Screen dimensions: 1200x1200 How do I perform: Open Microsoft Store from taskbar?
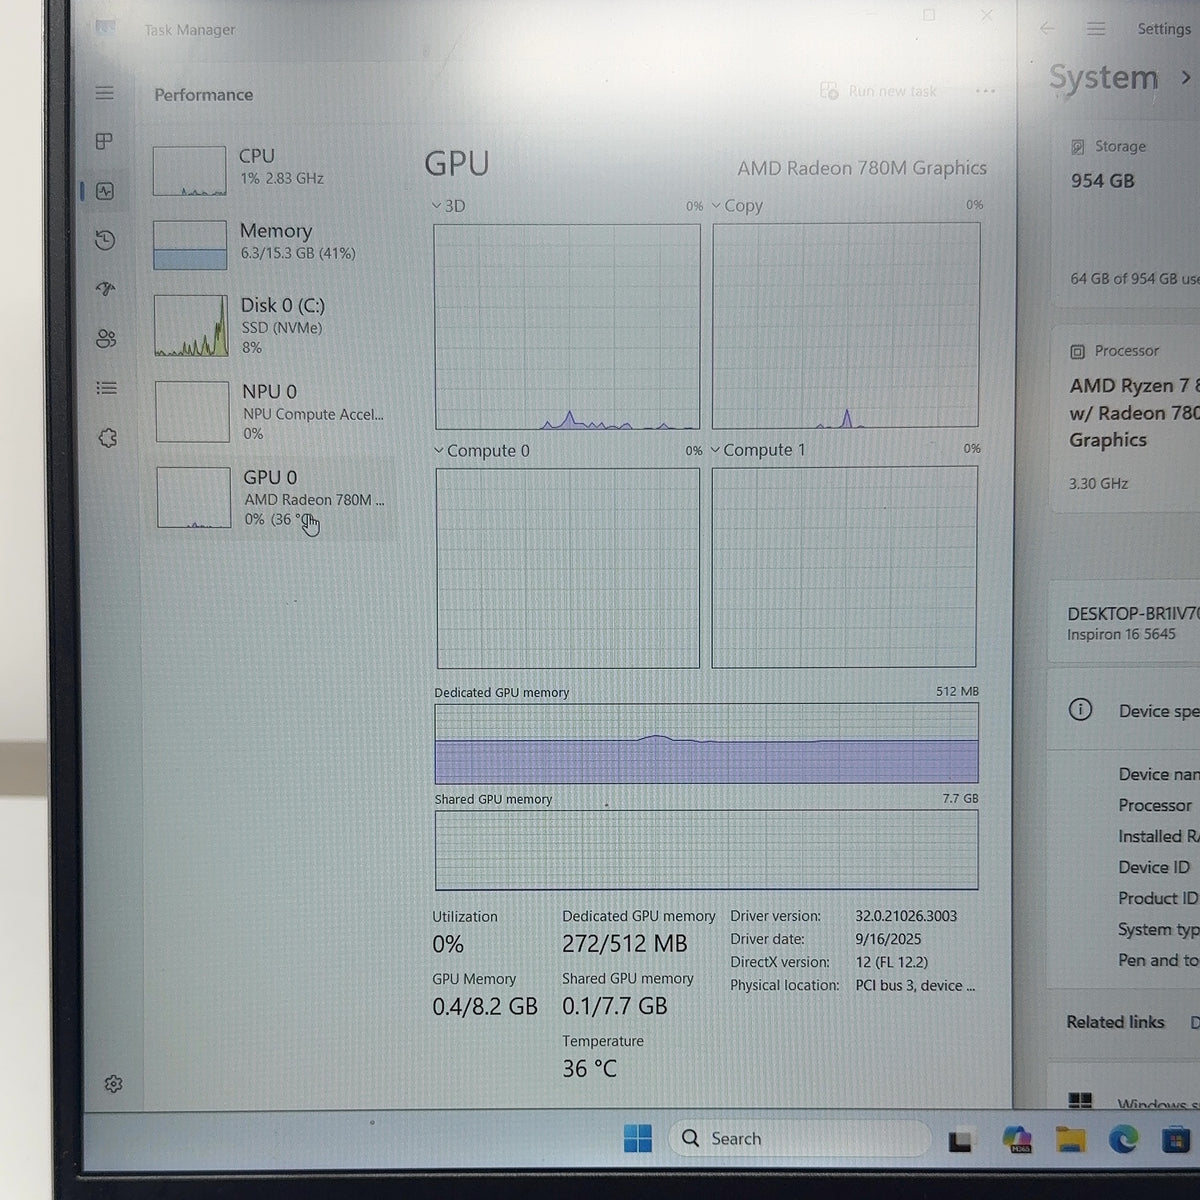pos(1176,1139)
